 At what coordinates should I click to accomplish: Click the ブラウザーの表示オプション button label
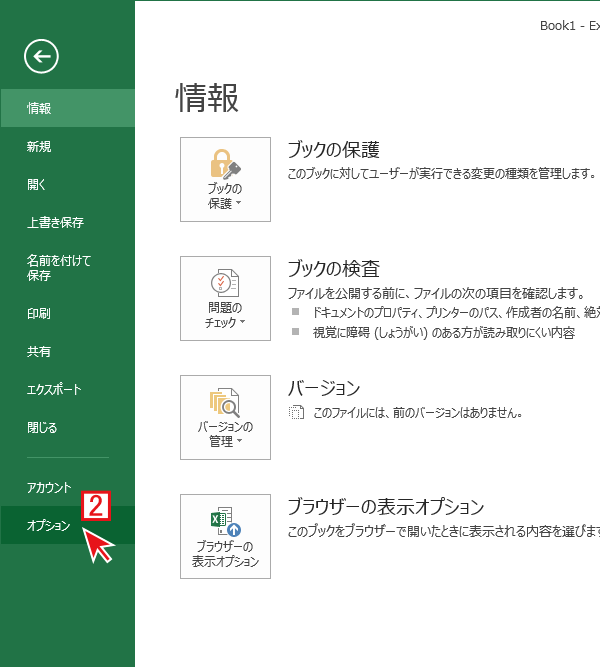coord(226,553)
